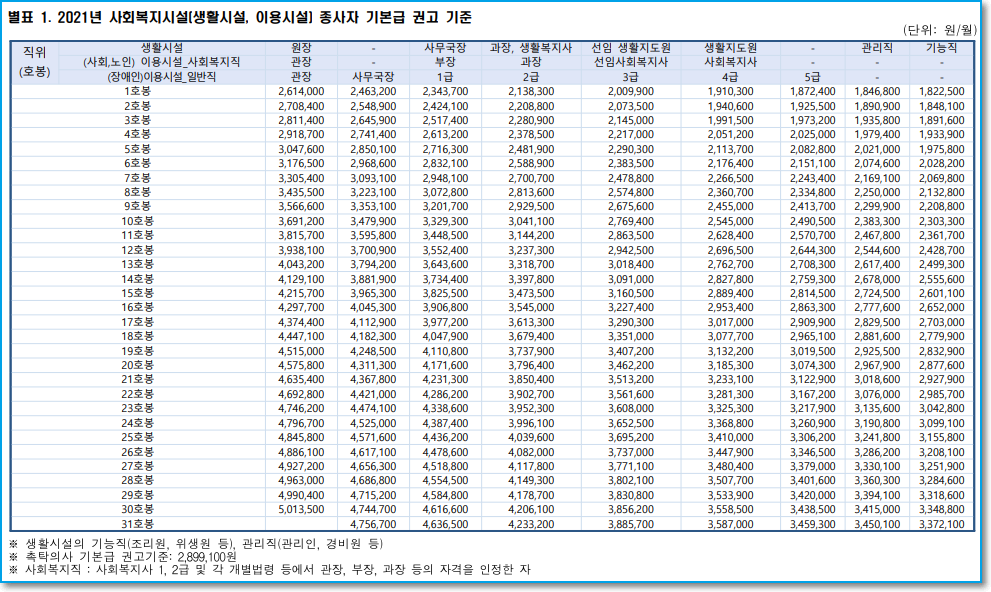Click the 1급 header cell
Screen dimensions: 991x592
pos(445,76)
